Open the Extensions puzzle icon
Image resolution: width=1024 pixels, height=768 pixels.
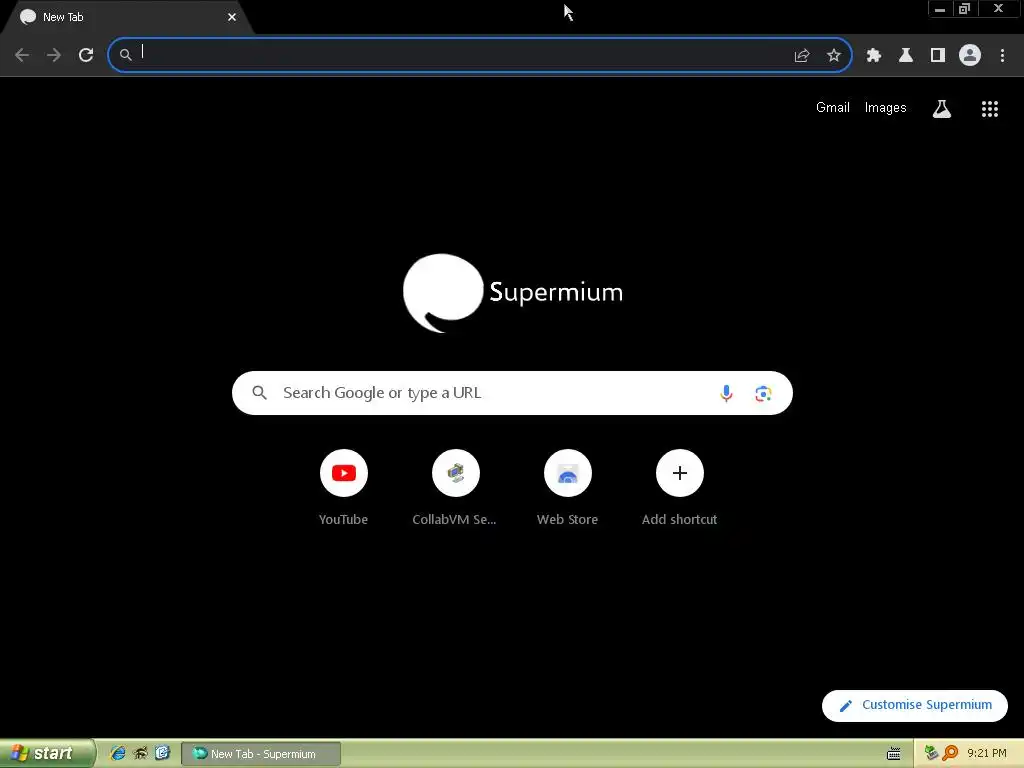pos(874,56)
